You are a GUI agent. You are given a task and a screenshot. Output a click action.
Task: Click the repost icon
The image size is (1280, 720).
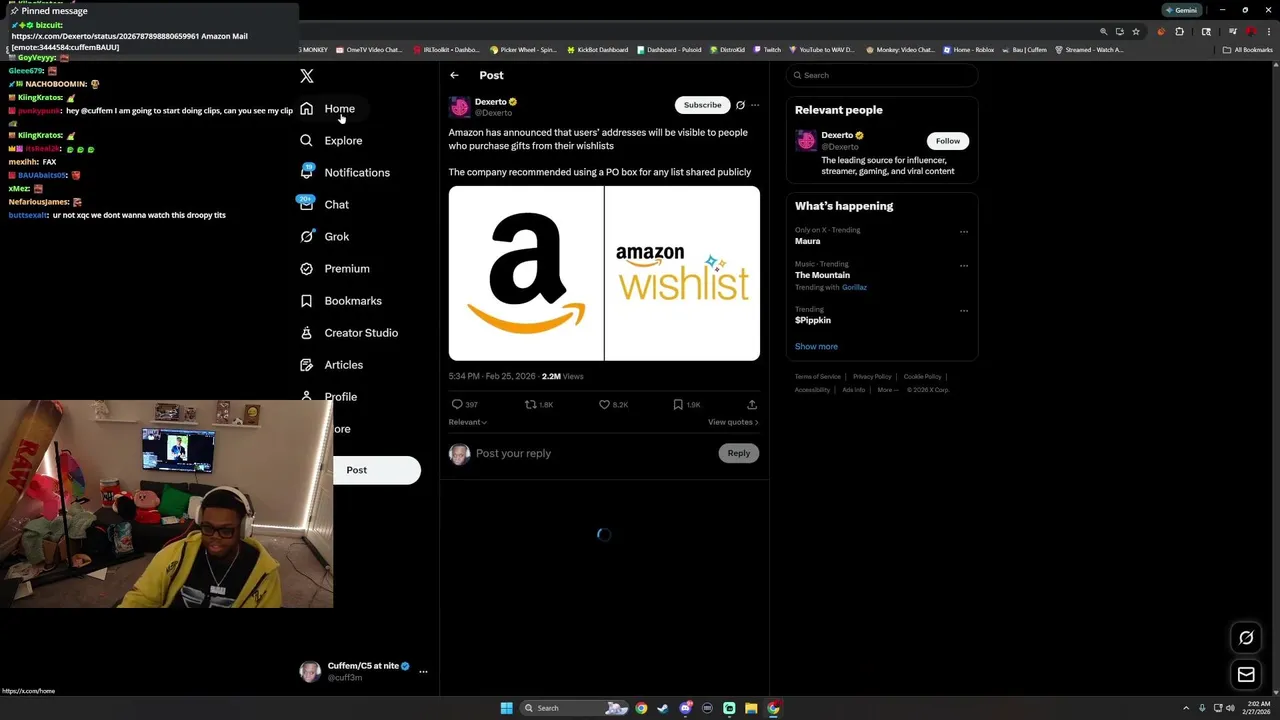pyautogui.click(x=531, y=404)
